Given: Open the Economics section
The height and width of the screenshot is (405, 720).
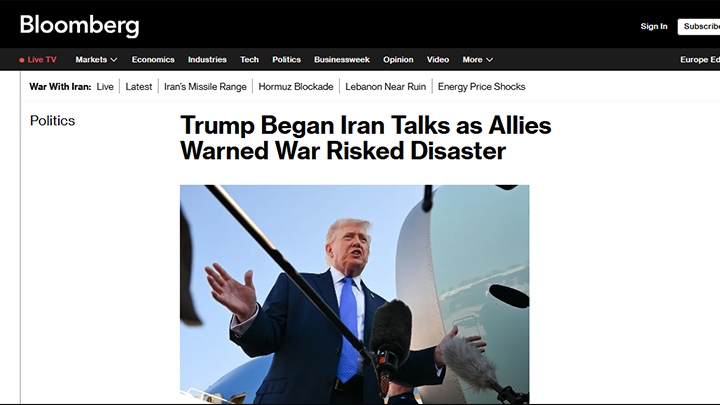Looking at the screenshot, I should (x=153, y=60).
